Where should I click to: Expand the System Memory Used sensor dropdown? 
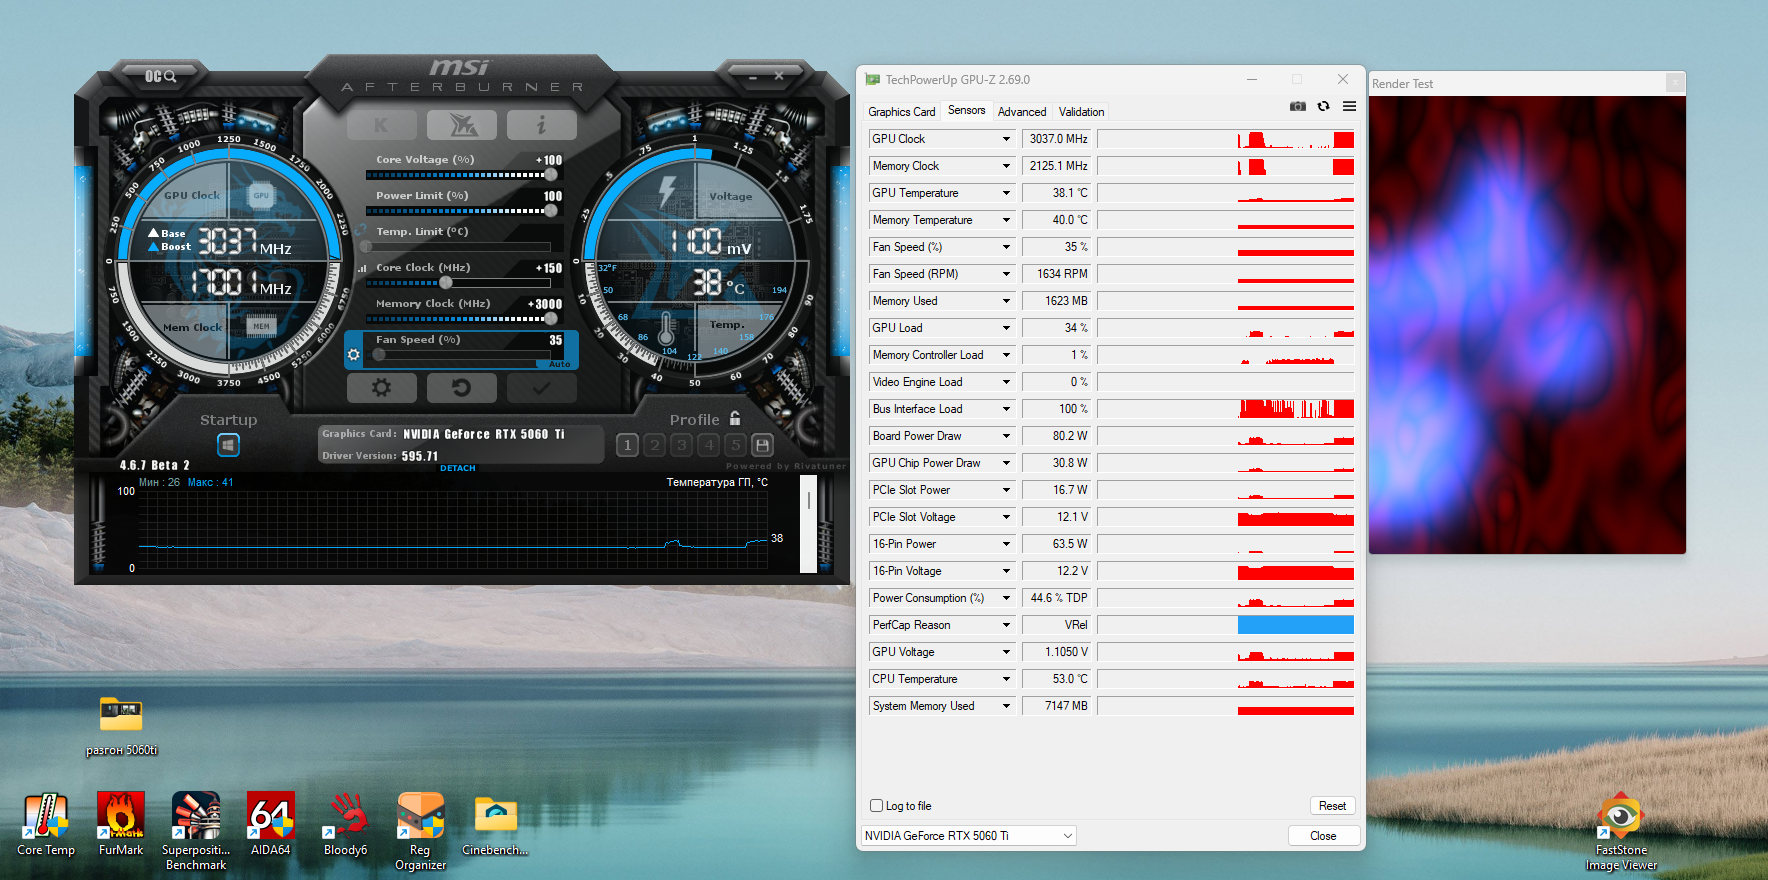tap(1006, 706)
